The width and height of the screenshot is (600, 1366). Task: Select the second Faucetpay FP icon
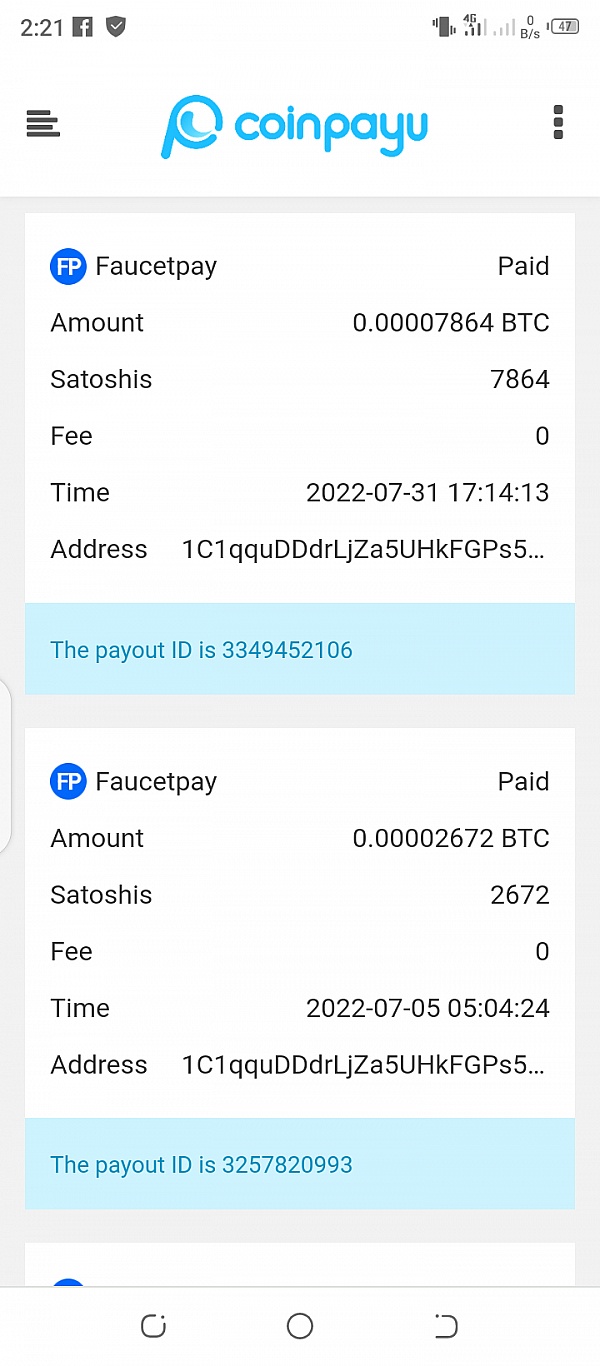click(x=68, y=781)
